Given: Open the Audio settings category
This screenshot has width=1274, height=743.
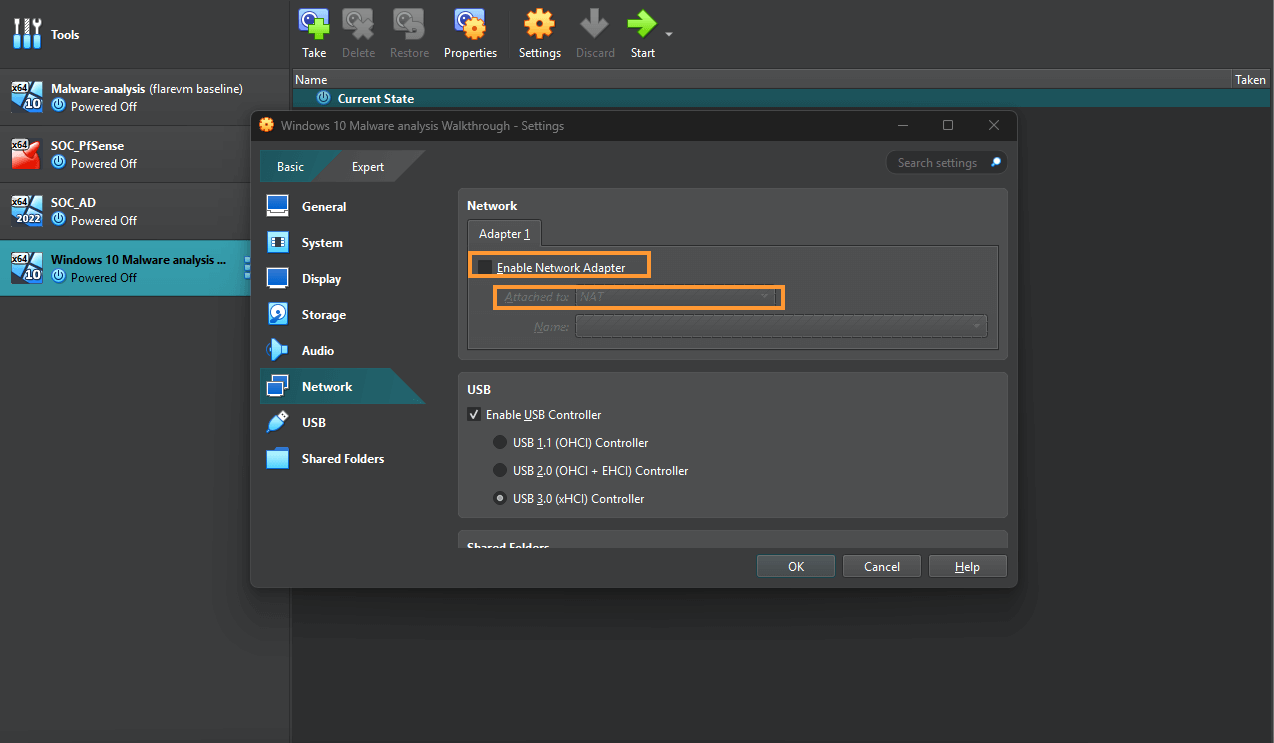Looking at the screenshot, I should pyautogui.click(x=342, y=350).
